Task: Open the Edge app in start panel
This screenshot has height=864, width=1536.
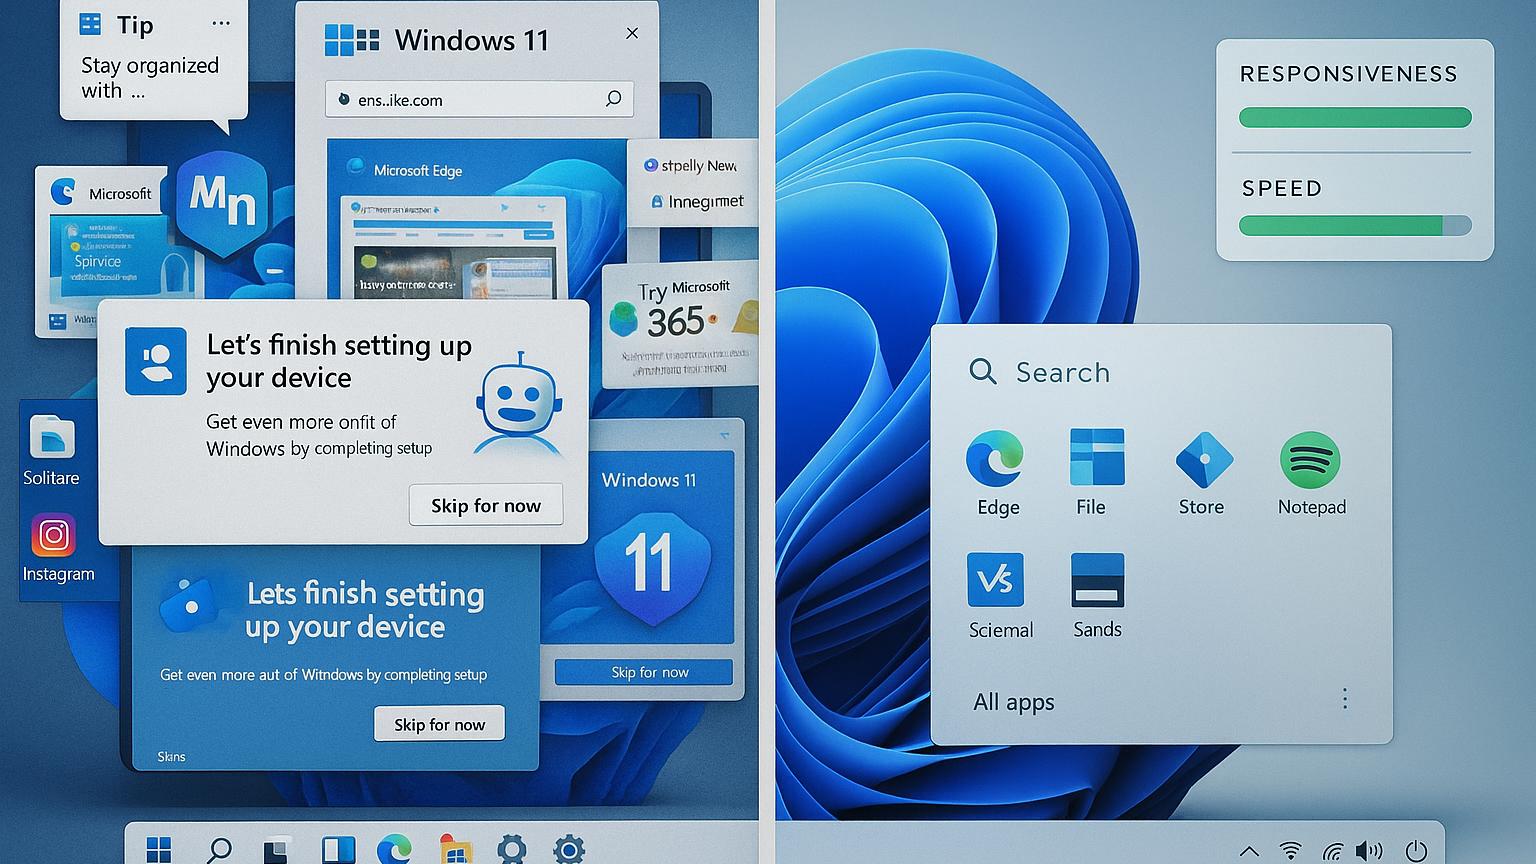Action: pyautogui.click(x=995, y=461)
